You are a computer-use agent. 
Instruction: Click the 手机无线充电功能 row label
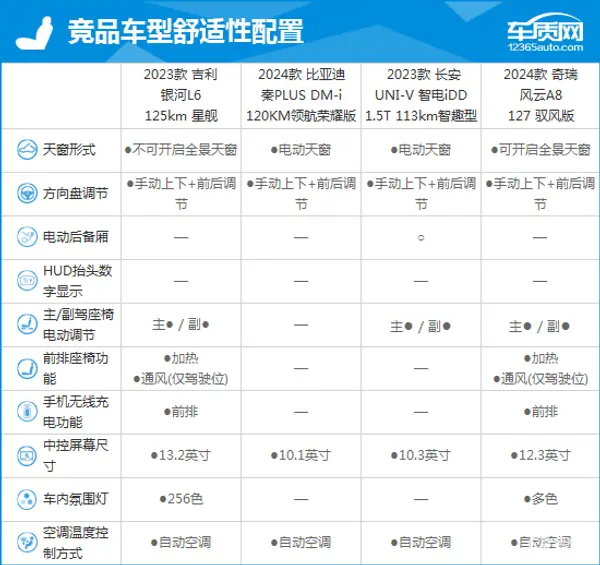pos(75,412)
